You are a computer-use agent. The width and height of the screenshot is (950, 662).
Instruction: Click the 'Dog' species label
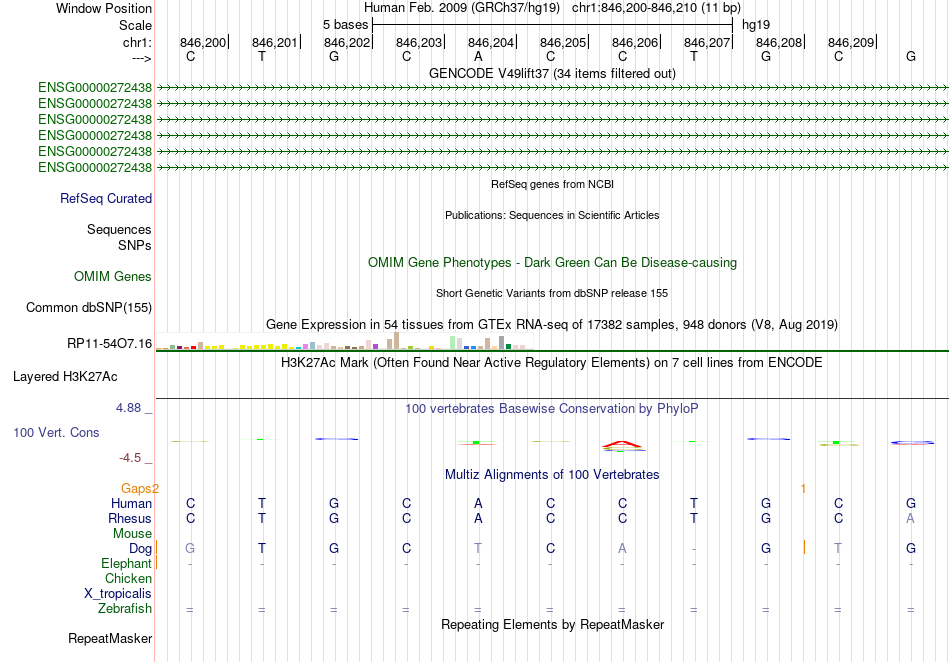point(141,549)
